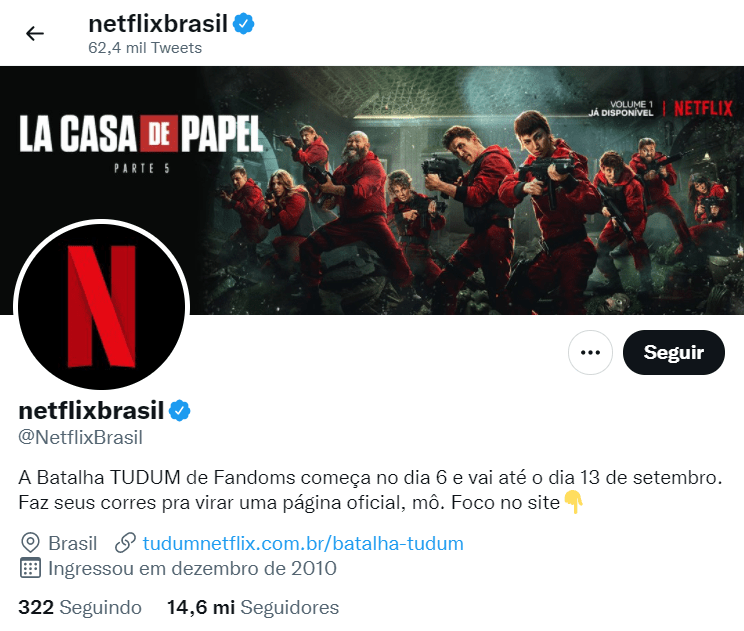Click the chain link icon beside the URL
744x631 pixels.
click(x=125, y=543)
